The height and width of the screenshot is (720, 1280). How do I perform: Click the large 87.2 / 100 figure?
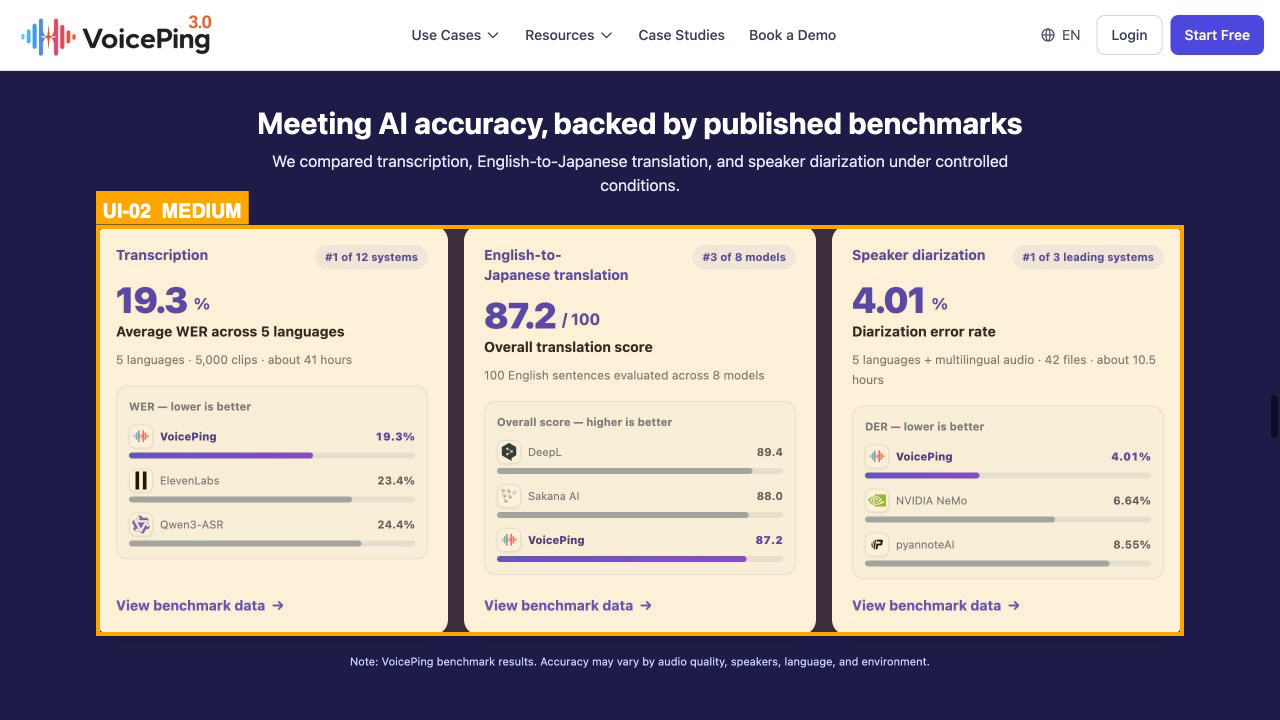[x=542, y=317]
